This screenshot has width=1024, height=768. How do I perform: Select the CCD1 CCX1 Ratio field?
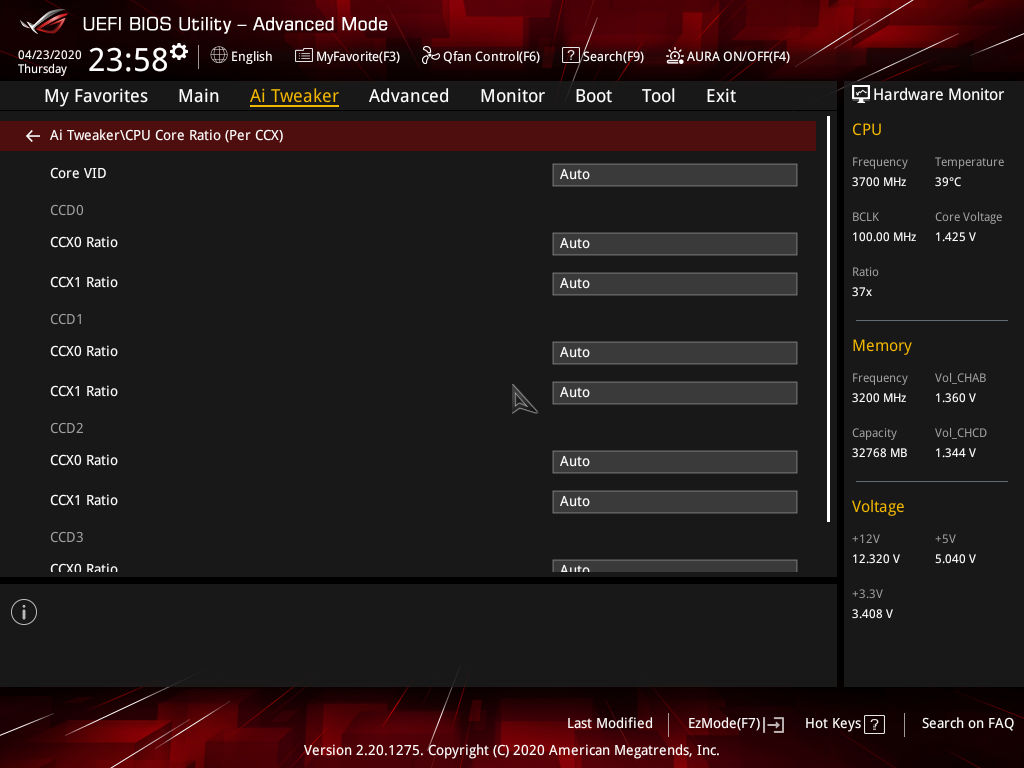coord(675,392)
